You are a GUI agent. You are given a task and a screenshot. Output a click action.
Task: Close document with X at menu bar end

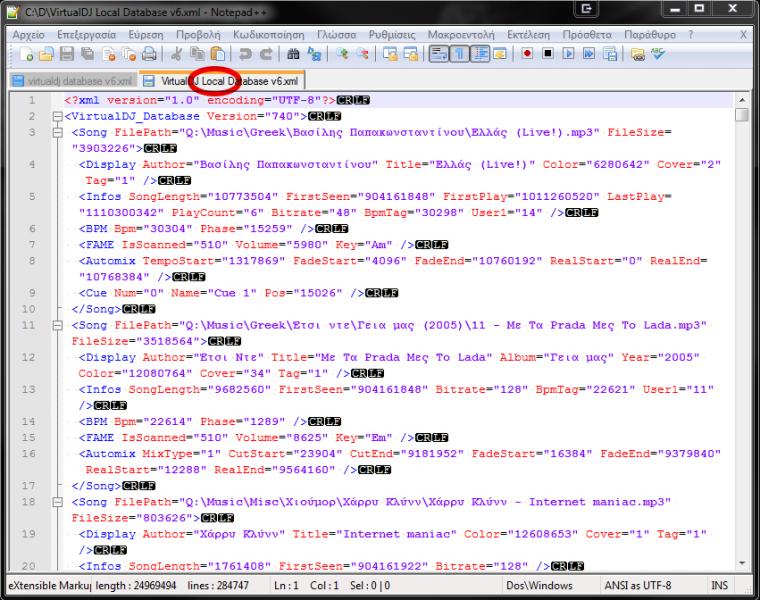coord(743,35)
